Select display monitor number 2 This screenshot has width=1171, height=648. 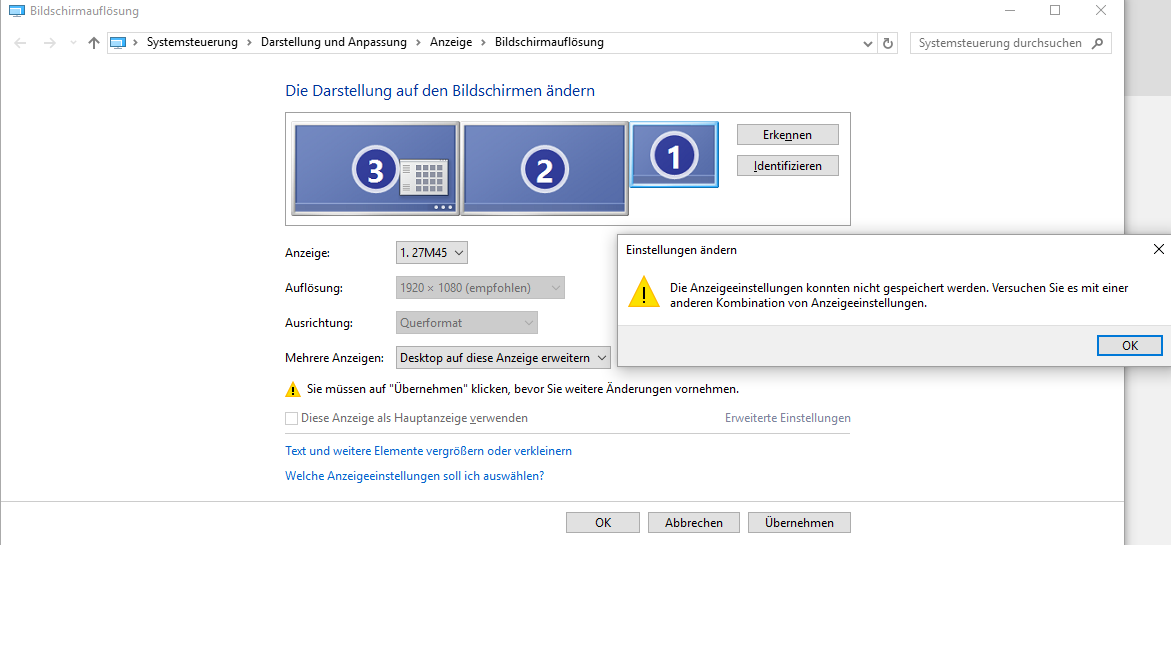[x=544, y=169]
